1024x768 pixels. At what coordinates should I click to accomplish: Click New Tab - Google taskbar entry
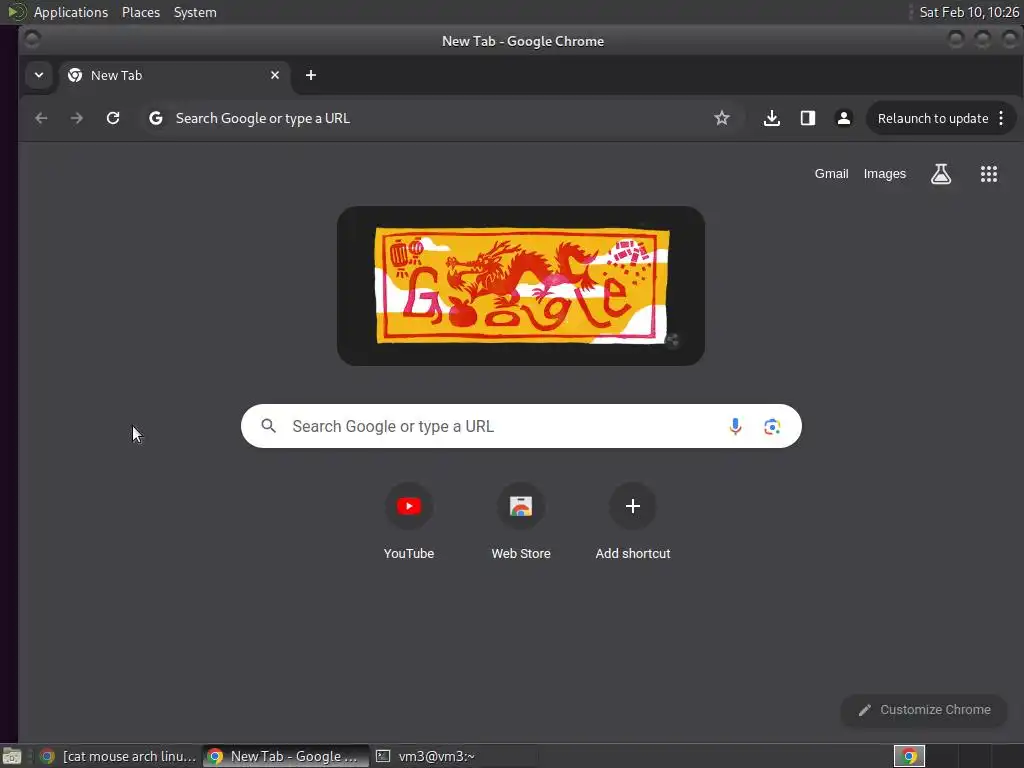[x=286, y=756]
